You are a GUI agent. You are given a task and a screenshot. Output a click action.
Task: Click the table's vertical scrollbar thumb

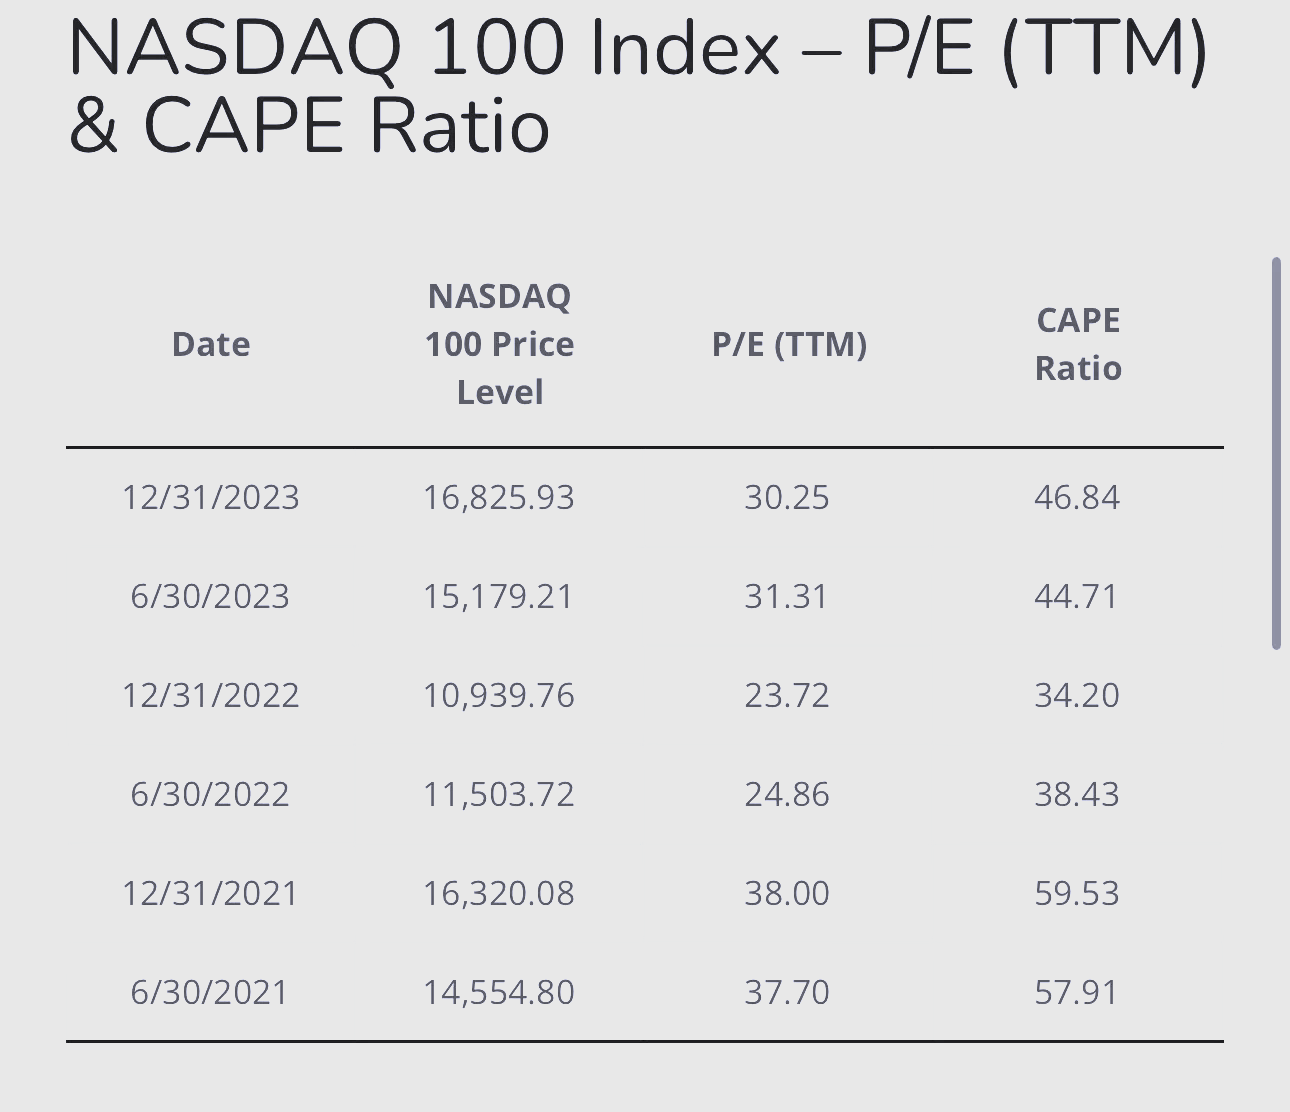pyautogui.click(x=1276, y=453)
